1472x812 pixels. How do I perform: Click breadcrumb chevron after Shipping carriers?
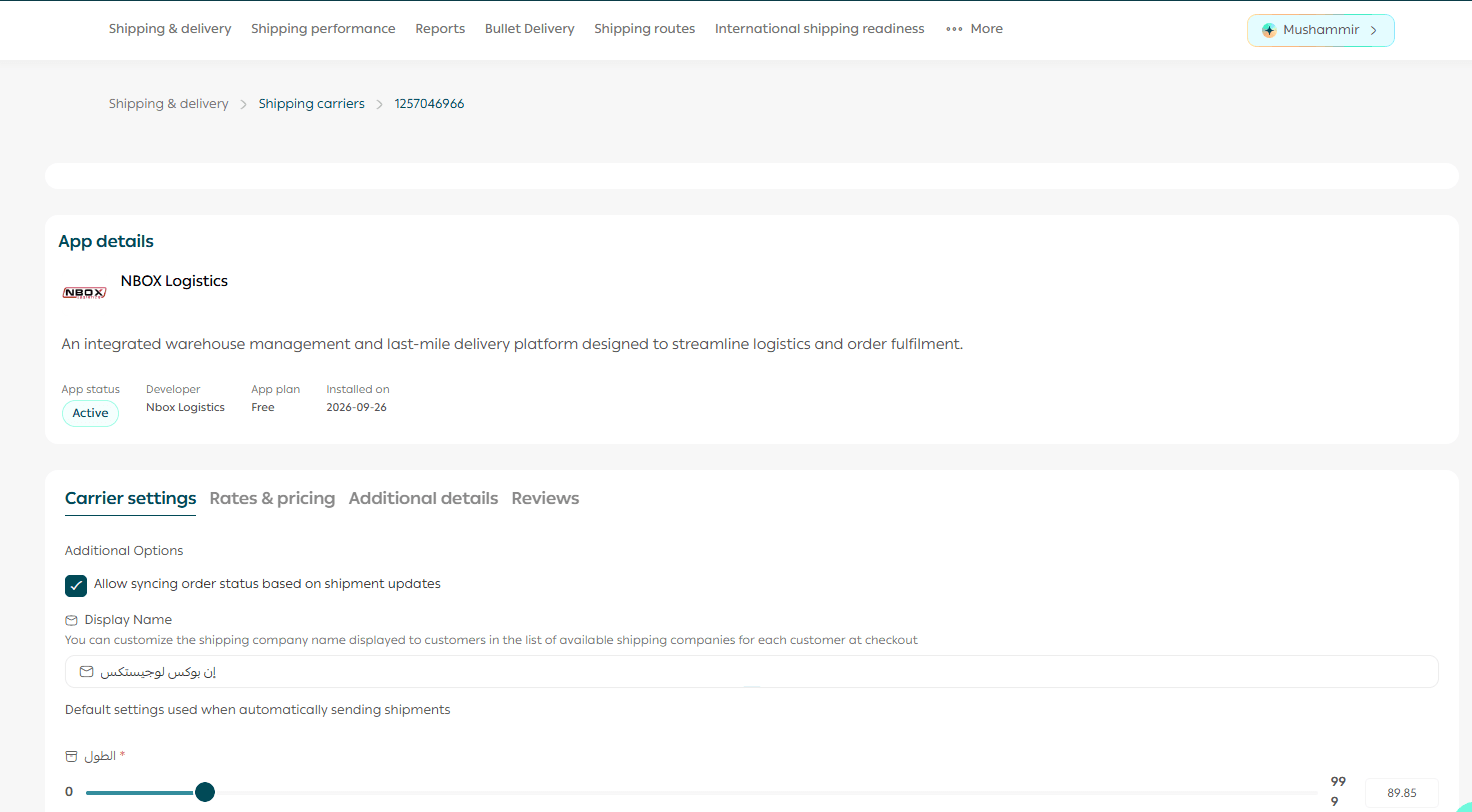380,104
